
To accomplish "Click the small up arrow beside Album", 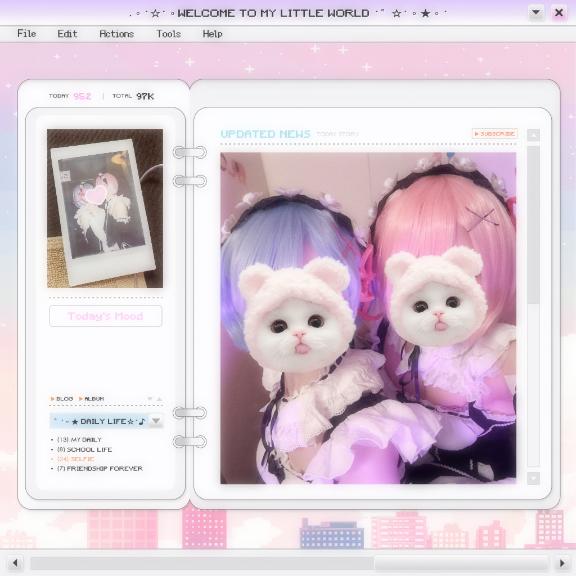I will pyautogui.click(x=159, y=399).
